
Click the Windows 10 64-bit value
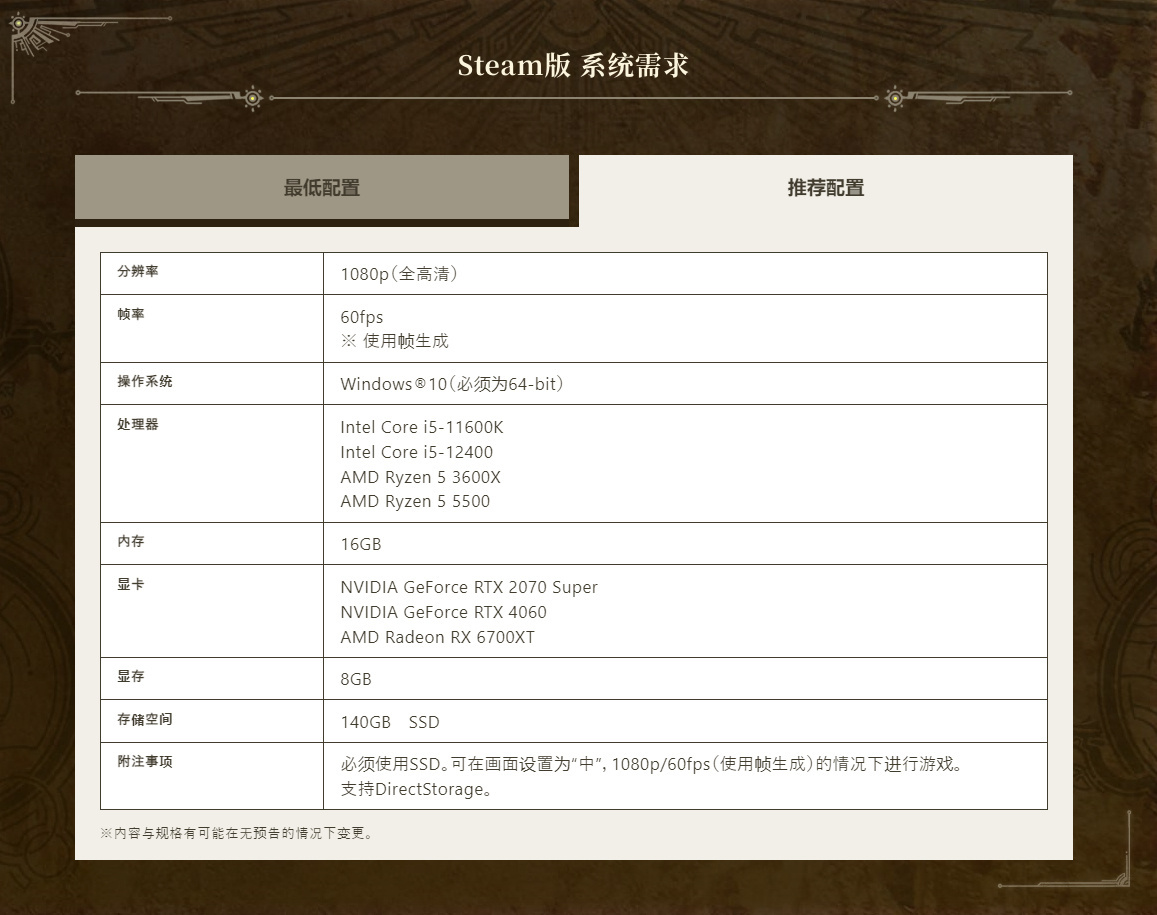coord(452,384)
